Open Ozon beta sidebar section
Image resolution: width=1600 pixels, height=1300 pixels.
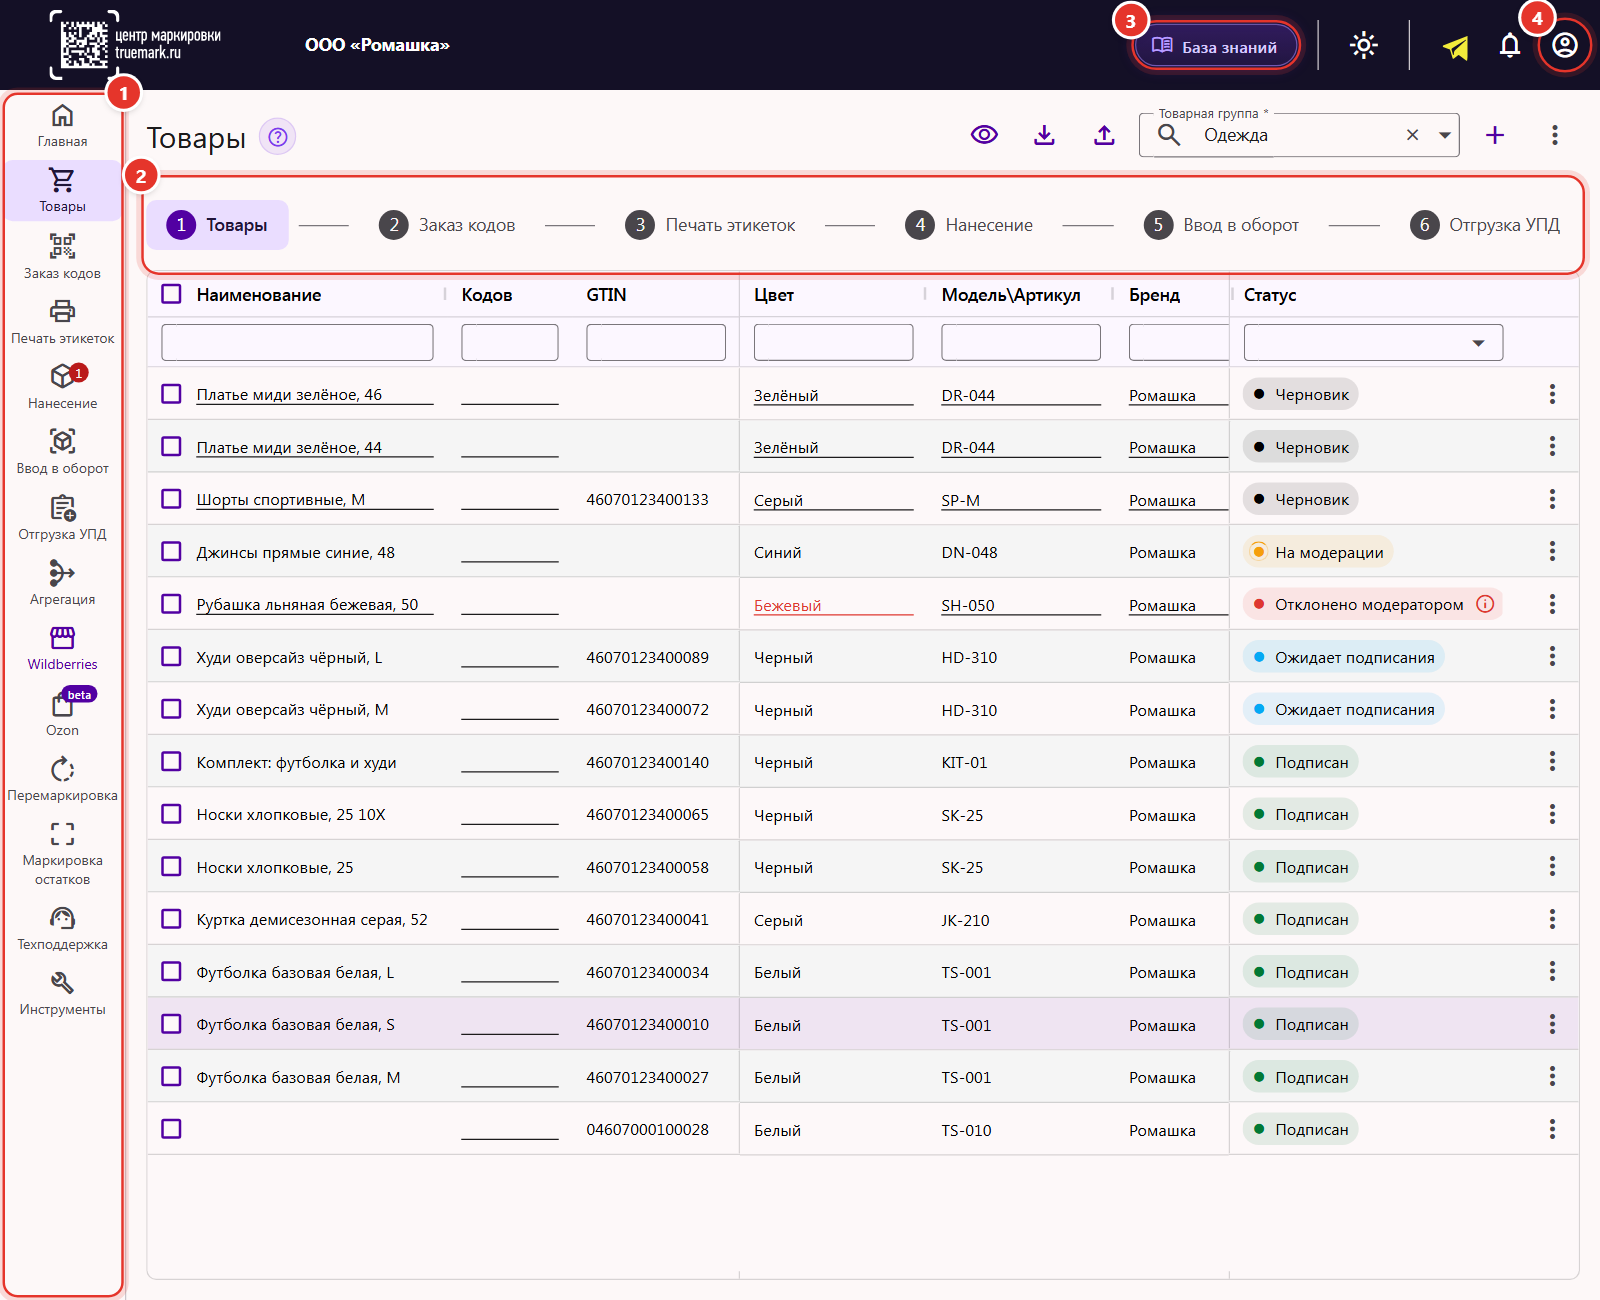pyautogui.click(x=62, y=713)
